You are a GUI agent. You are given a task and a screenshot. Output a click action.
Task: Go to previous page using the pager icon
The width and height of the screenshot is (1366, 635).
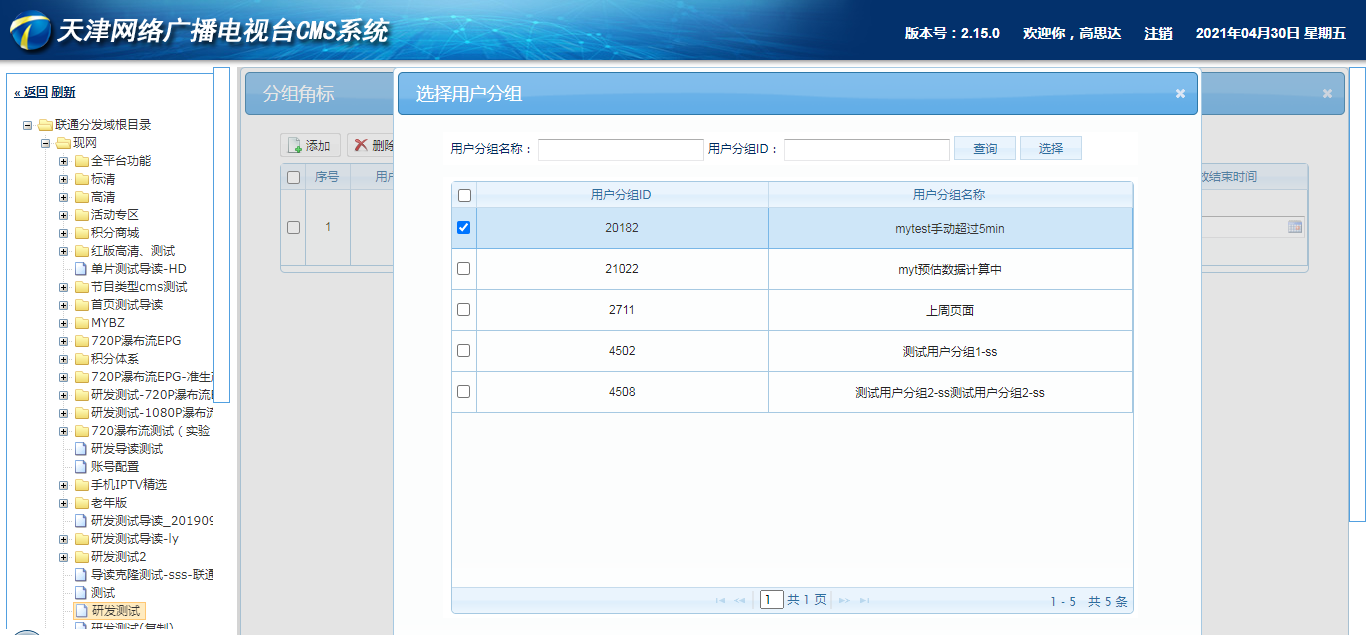740,600
